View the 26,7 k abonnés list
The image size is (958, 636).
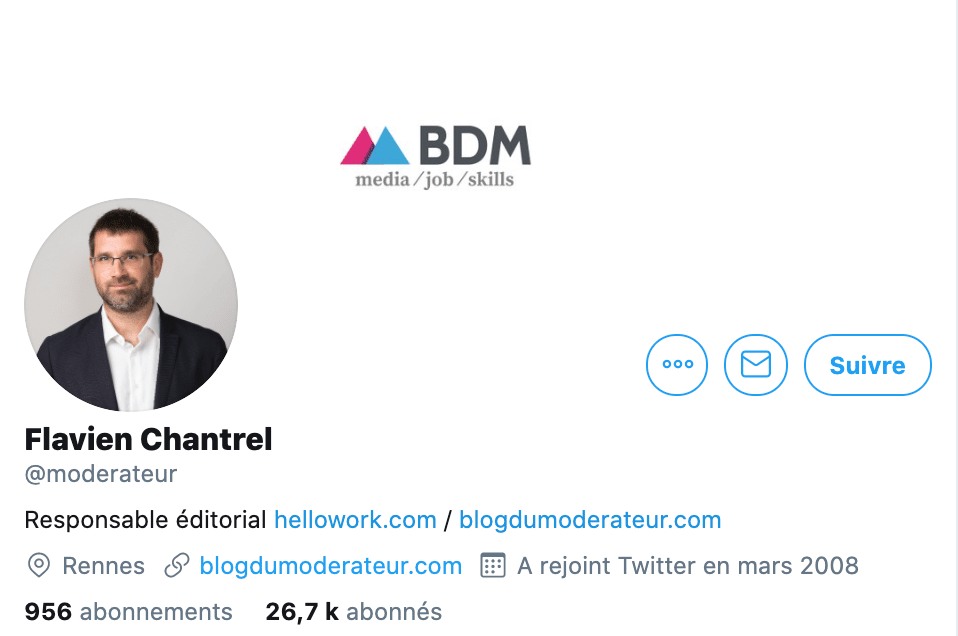pos(353,612)
